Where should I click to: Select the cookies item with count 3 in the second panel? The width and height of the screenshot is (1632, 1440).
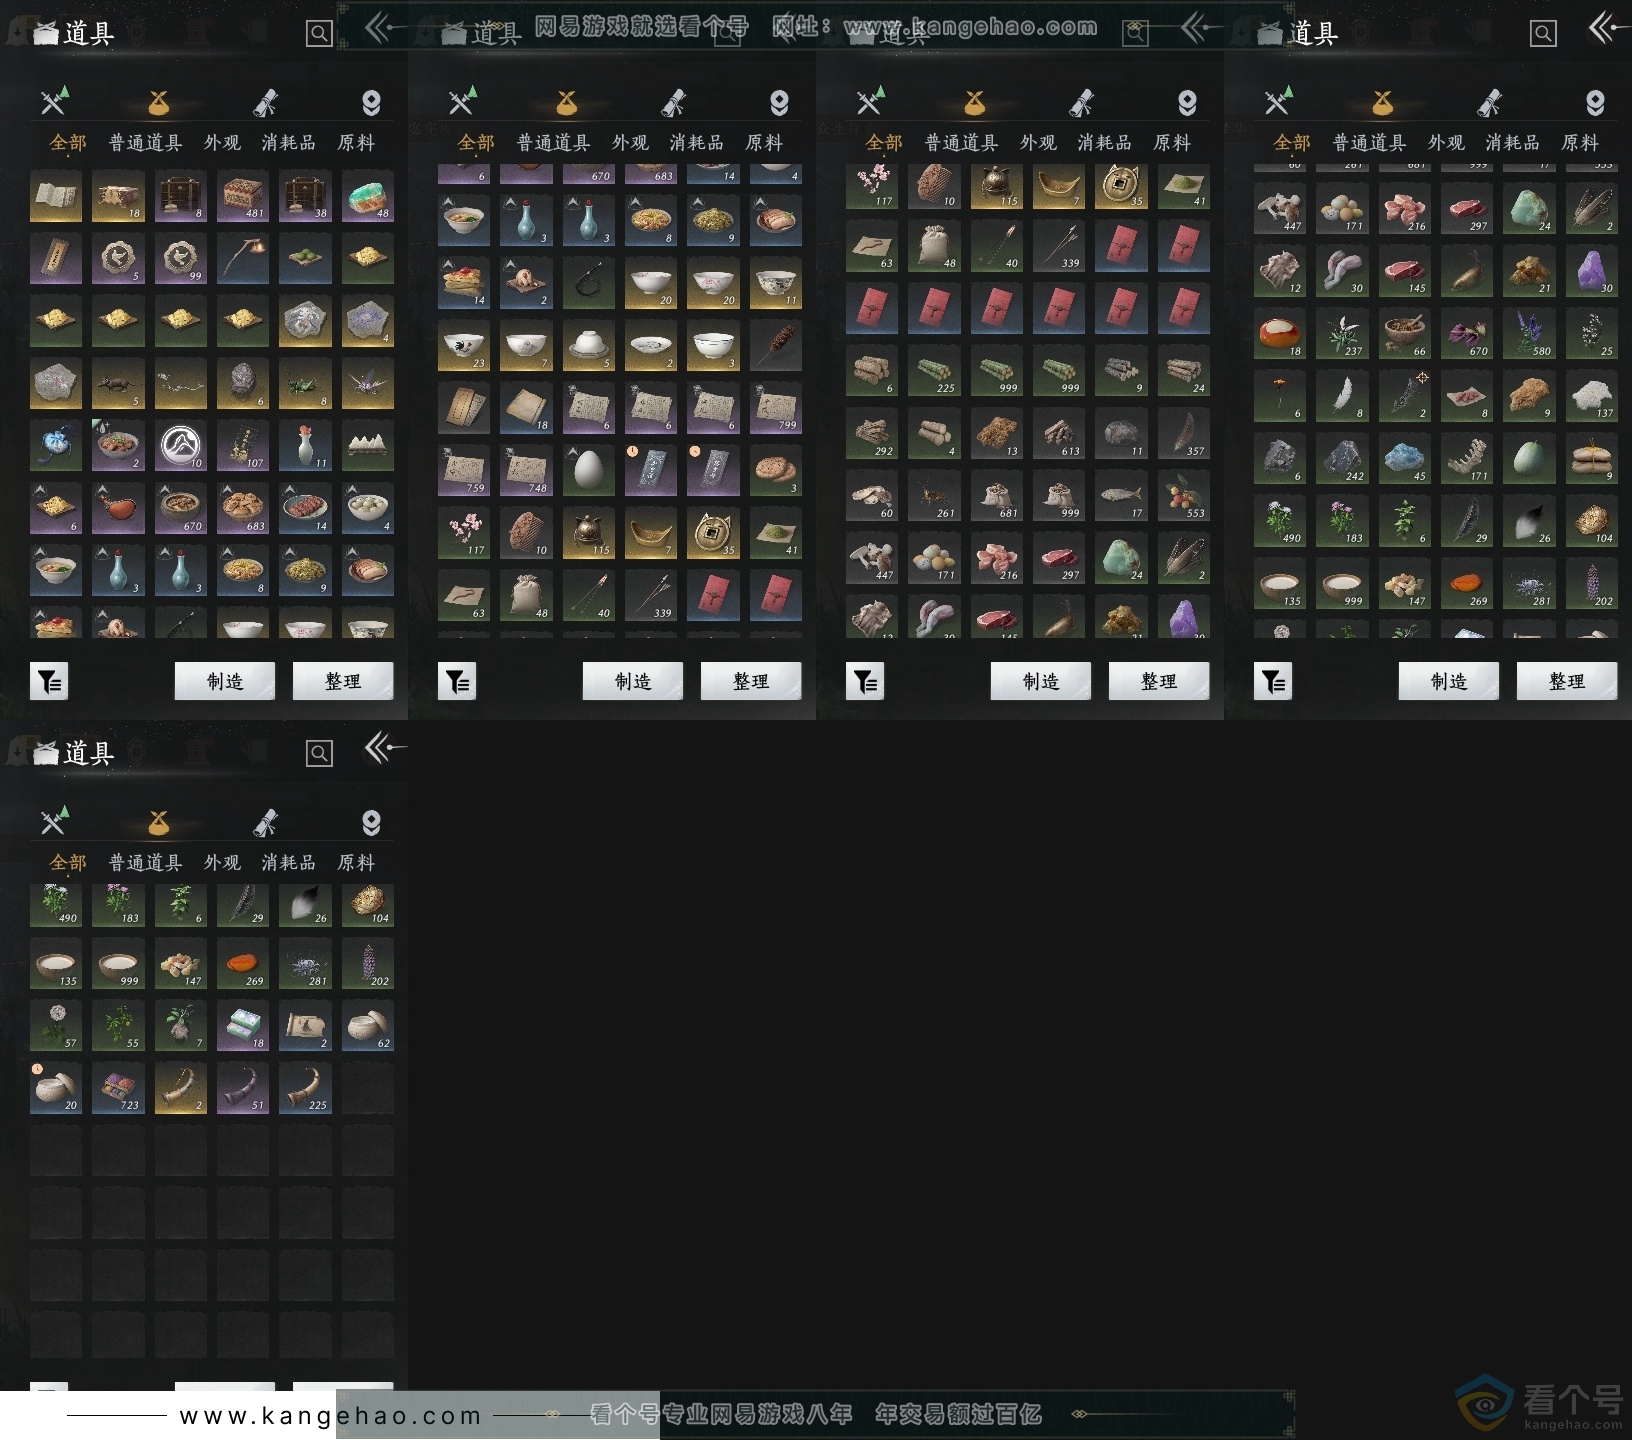click(x=776, y=471)
